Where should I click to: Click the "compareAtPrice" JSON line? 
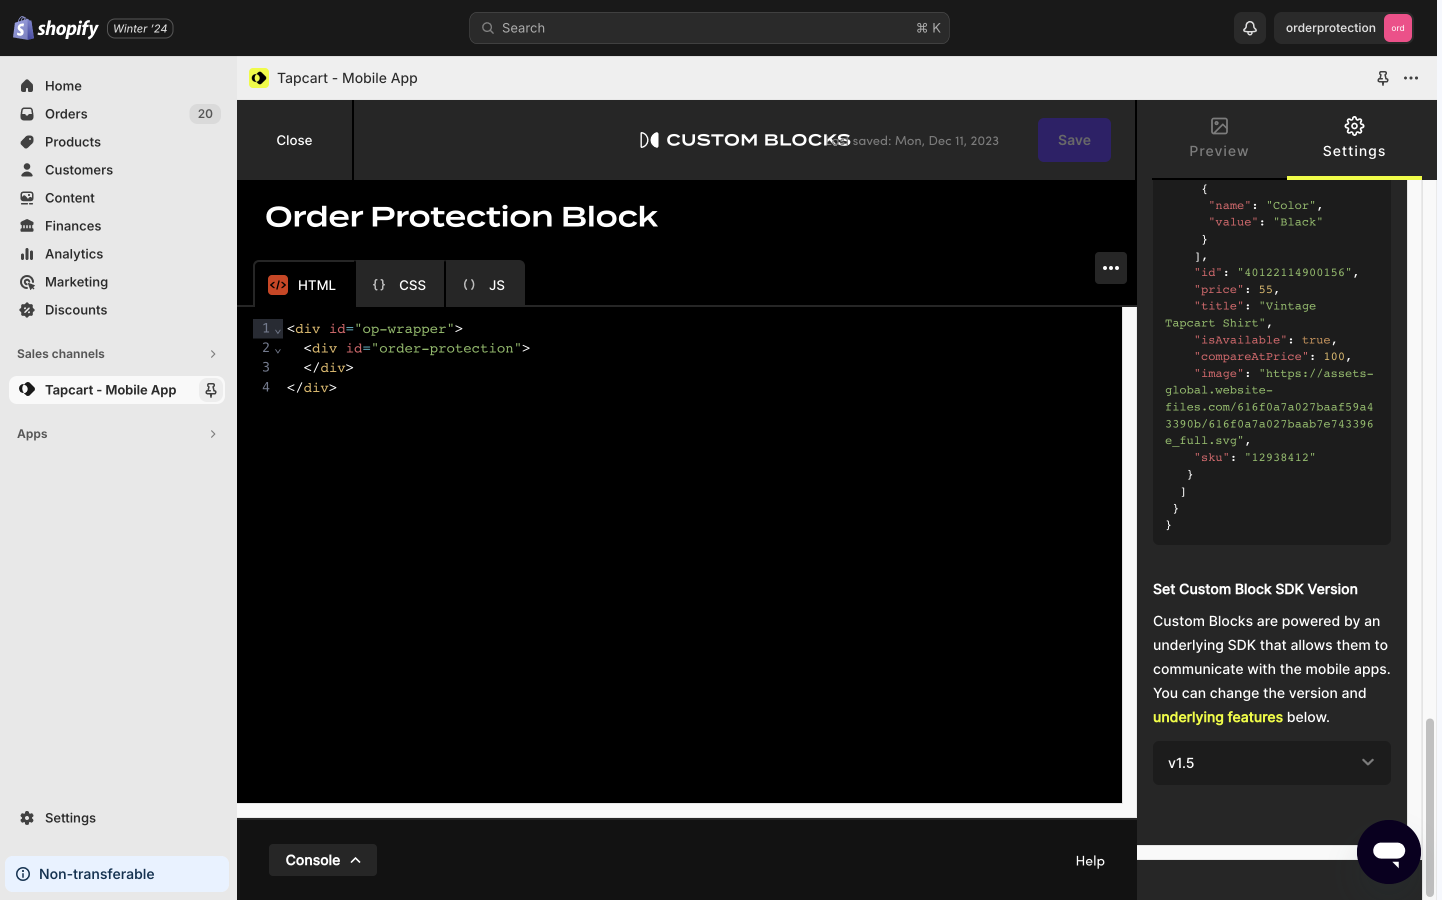click(1273, 356)
